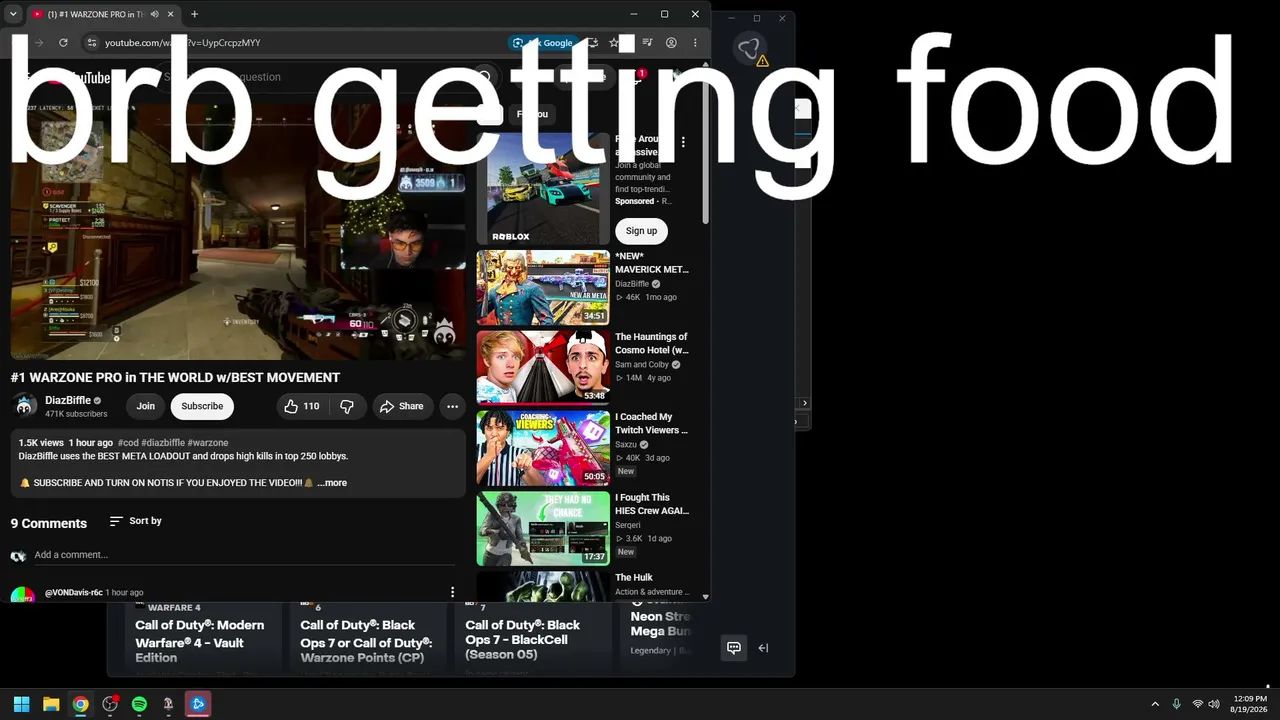Open the Roblox sponsored ad thumbnail
Image resolution: width=1280 pixels, height=720 pixels.
point(543,189)
